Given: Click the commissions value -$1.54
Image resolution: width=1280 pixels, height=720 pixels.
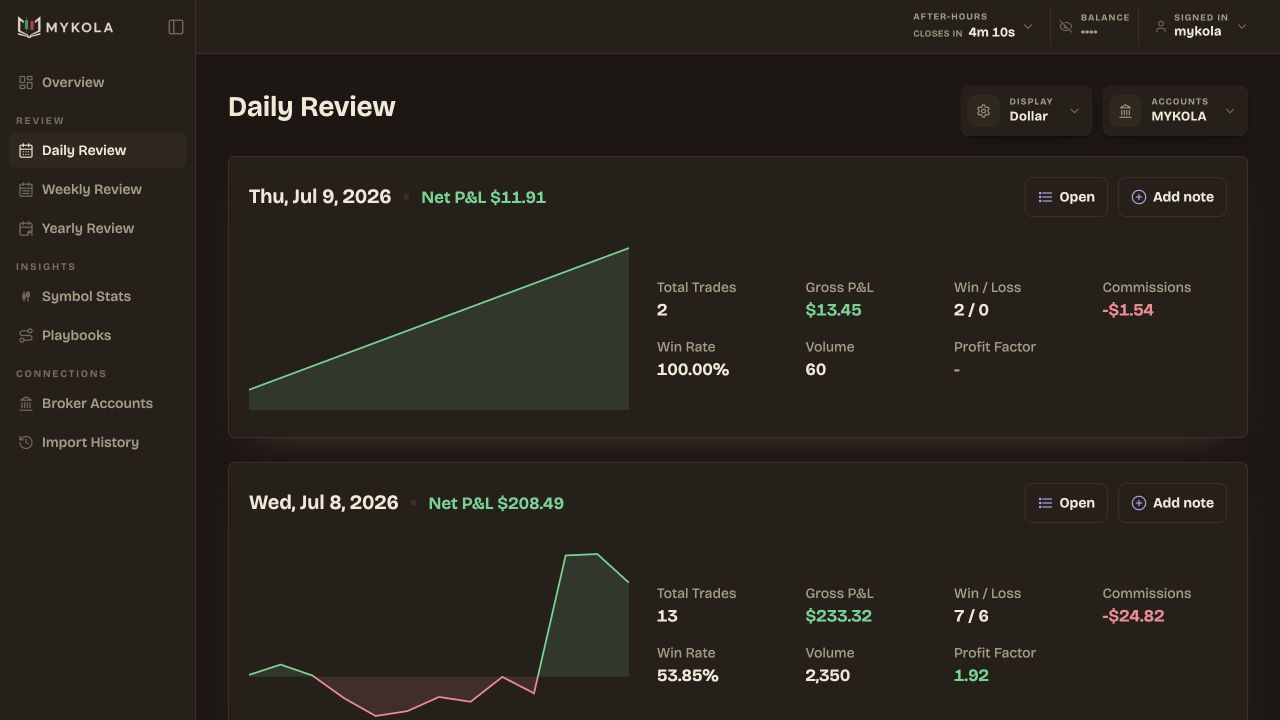Looking at the screenshot, I should 1128,310.
